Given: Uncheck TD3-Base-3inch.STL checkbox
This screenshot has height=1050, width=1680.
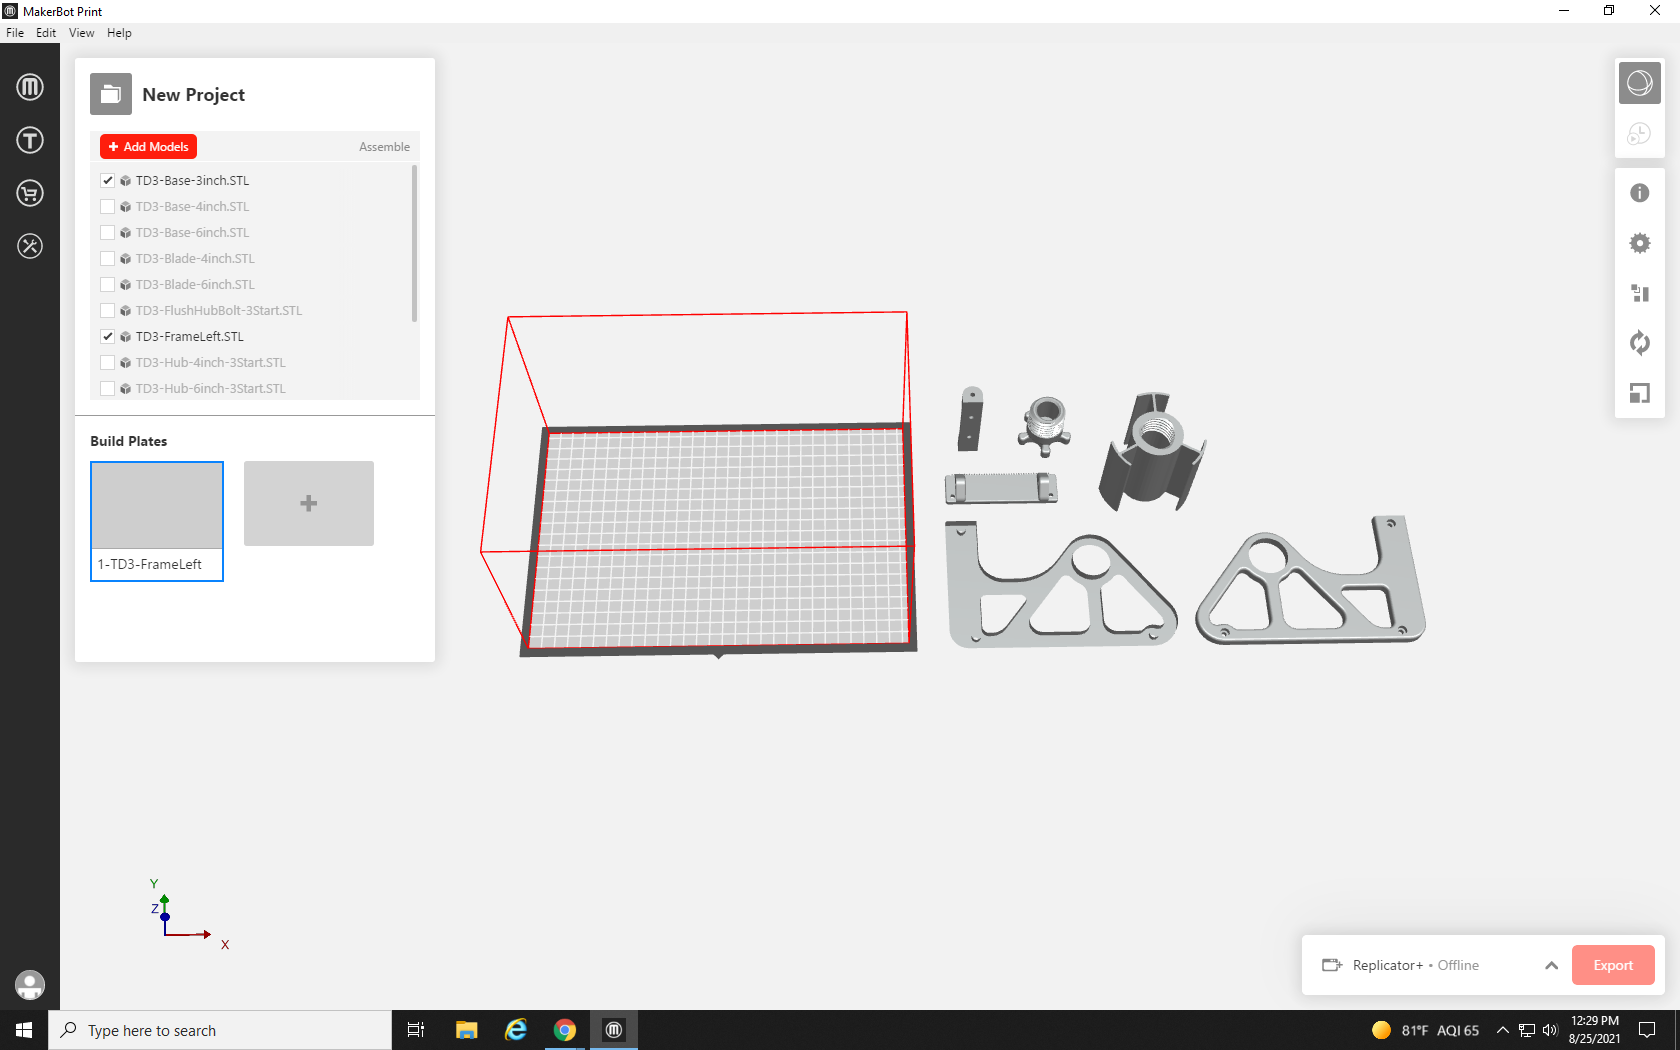Looking at the screenshot, I should (107, 181).
